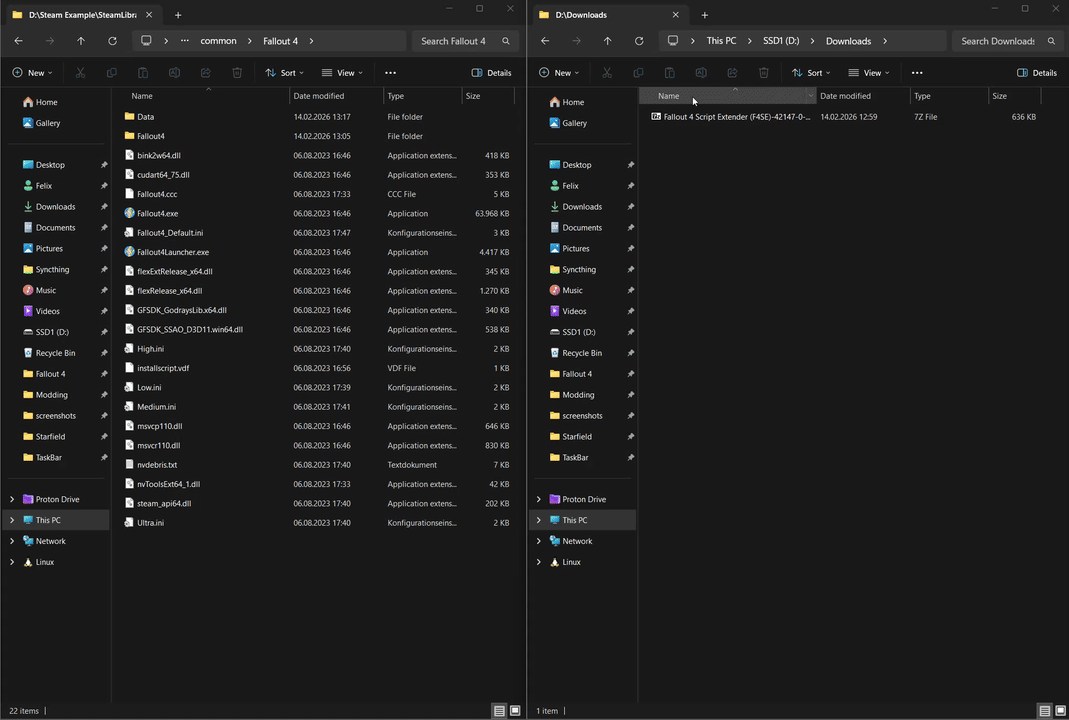The height and width of the screenshot is (720, 1069).
Task: Click the Fallout 4 breadcrumb in the path bar
Action: 280,41
